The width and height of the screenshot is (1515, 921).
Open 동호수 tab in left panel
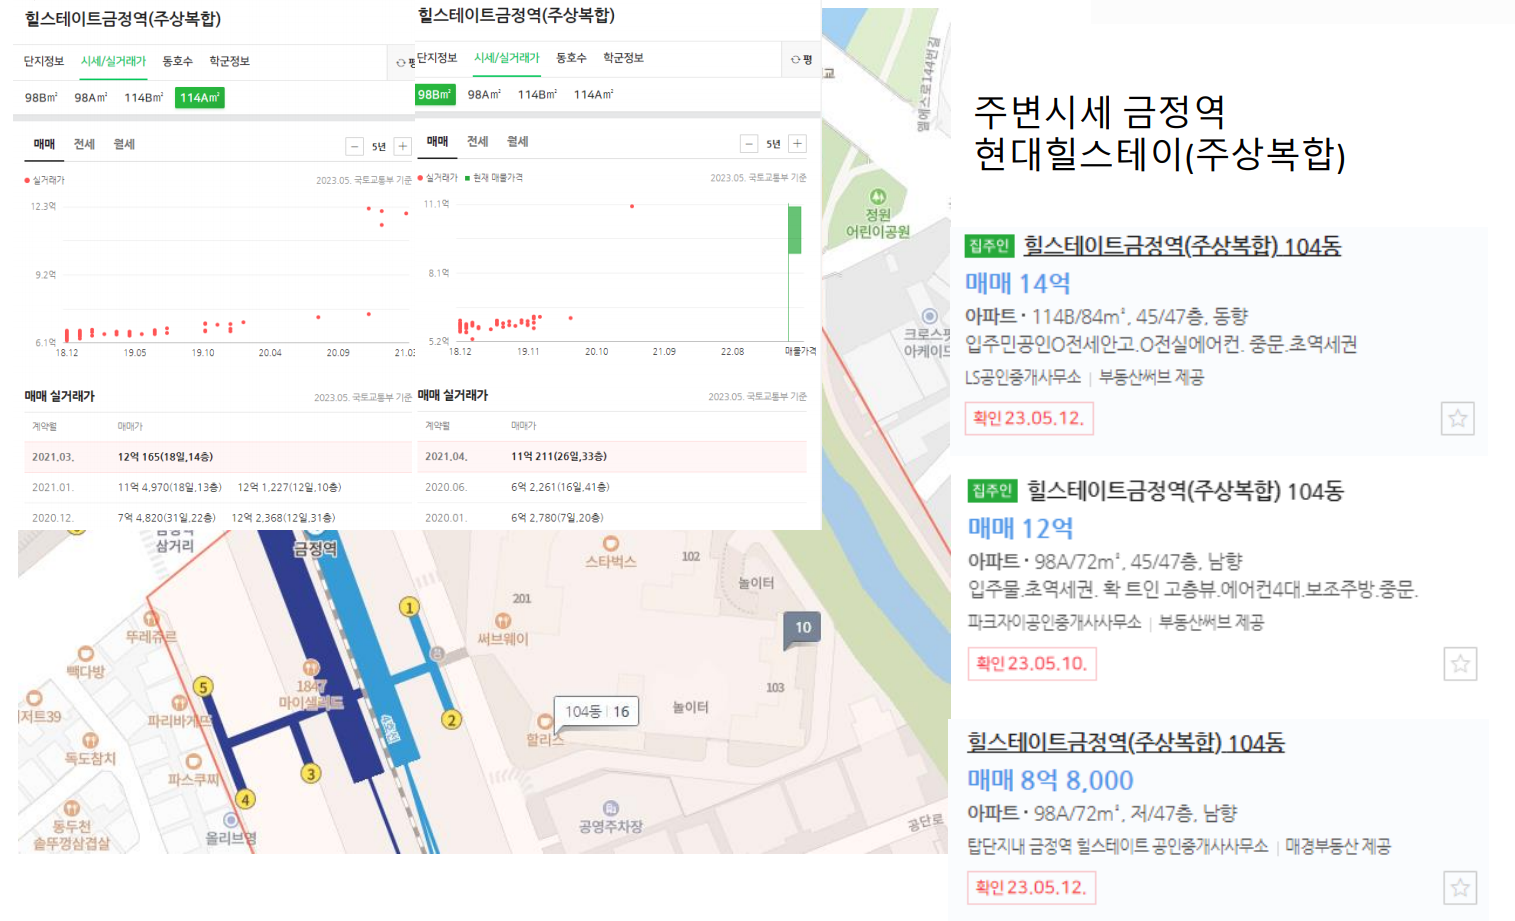177,61
